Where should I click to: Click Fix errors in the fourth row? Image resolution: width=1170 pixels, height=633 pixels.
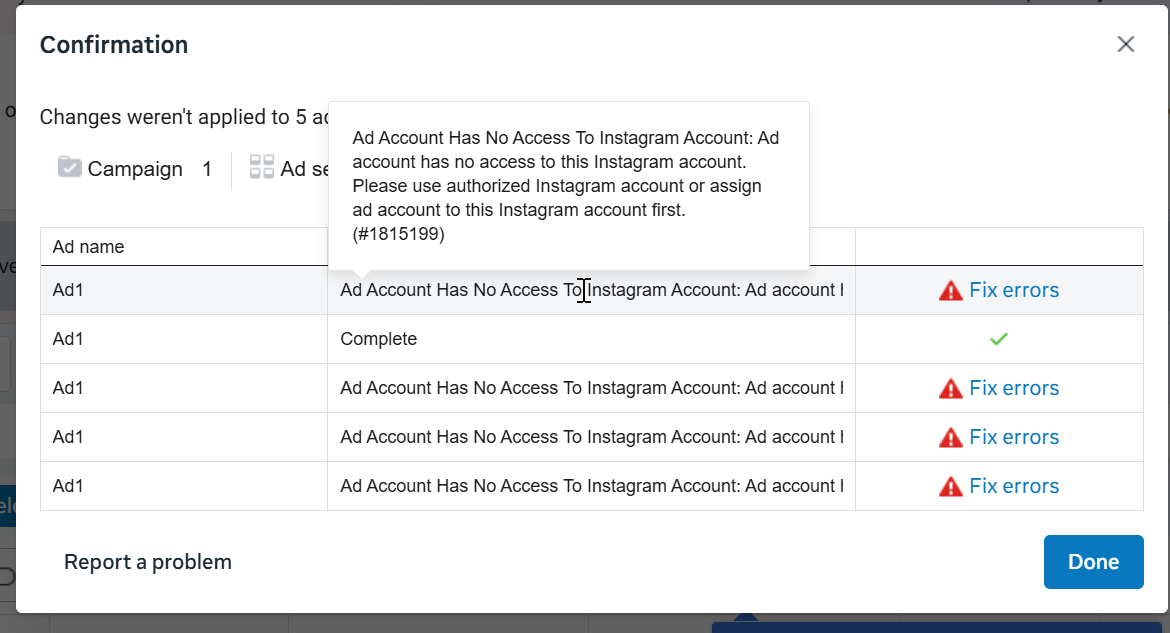[x=1014, y=437]
